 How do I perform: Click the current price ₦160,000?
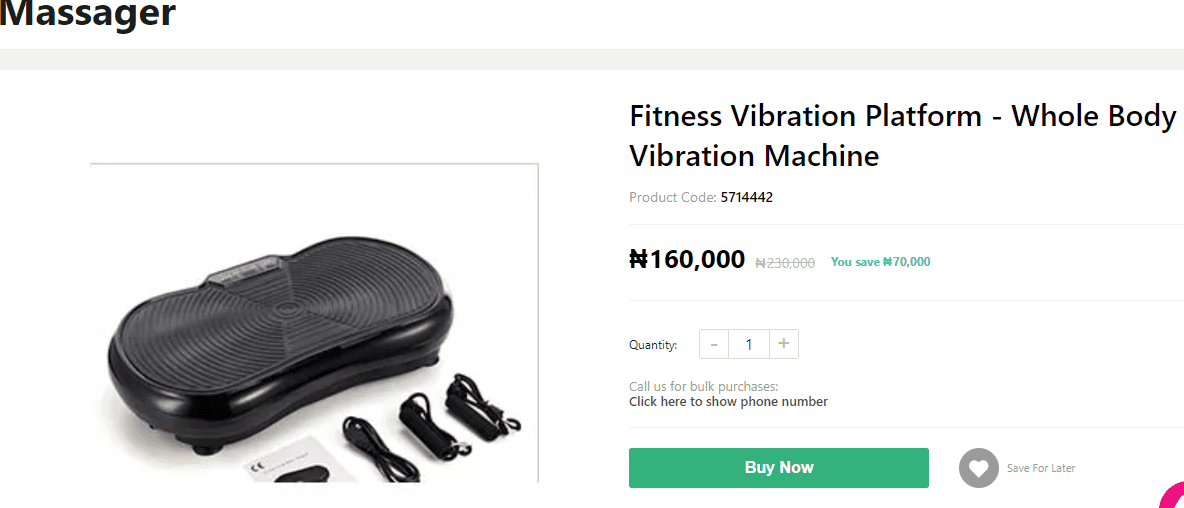pos(687,260)
